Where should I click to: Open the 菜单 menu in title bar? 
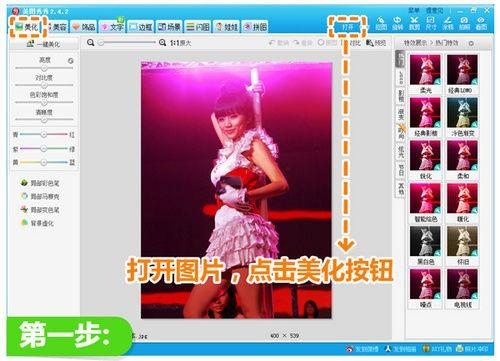tap(414, 11)
